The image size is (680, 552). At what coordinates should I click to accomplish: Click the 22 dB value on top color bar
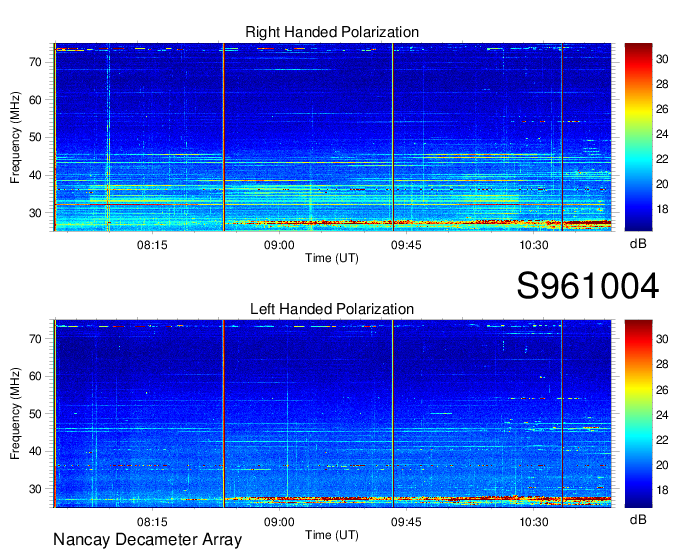[x=662, y=159]
